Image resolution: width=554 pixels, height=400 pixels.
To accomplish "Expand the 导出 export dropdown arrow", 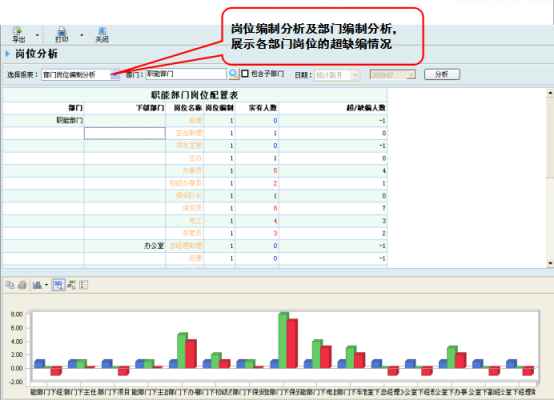I will (x=37, y=35).
